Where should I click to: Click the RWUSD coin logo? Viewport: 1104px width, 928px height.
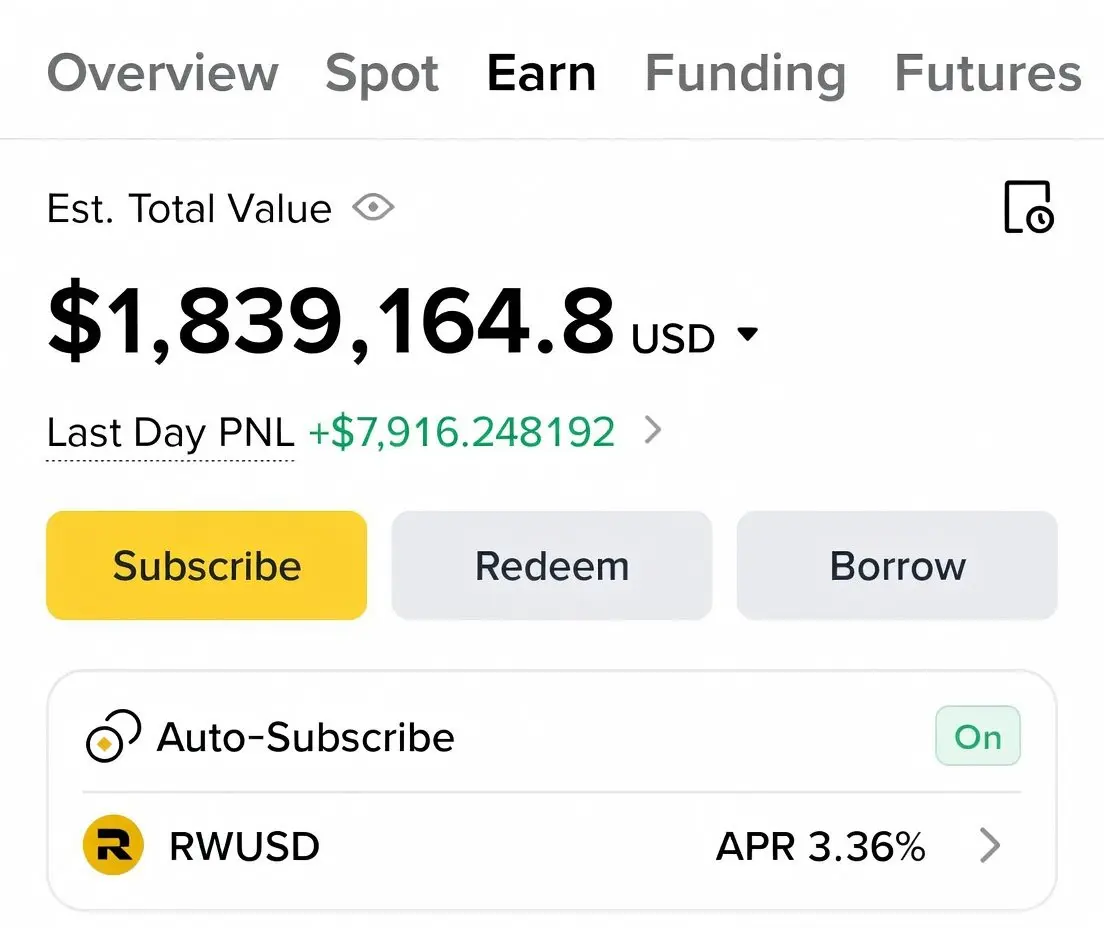[x=113, y=846]
